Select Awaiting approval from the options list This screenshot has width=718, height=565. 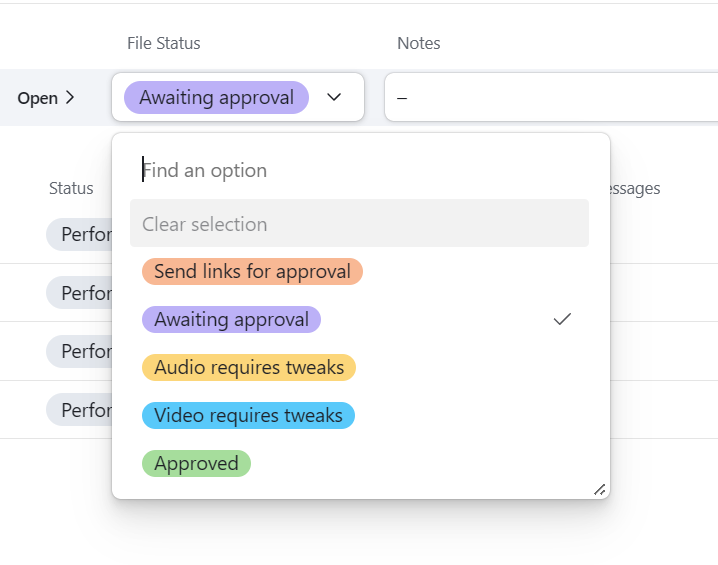pyautogui.click(x=231, y=319)
